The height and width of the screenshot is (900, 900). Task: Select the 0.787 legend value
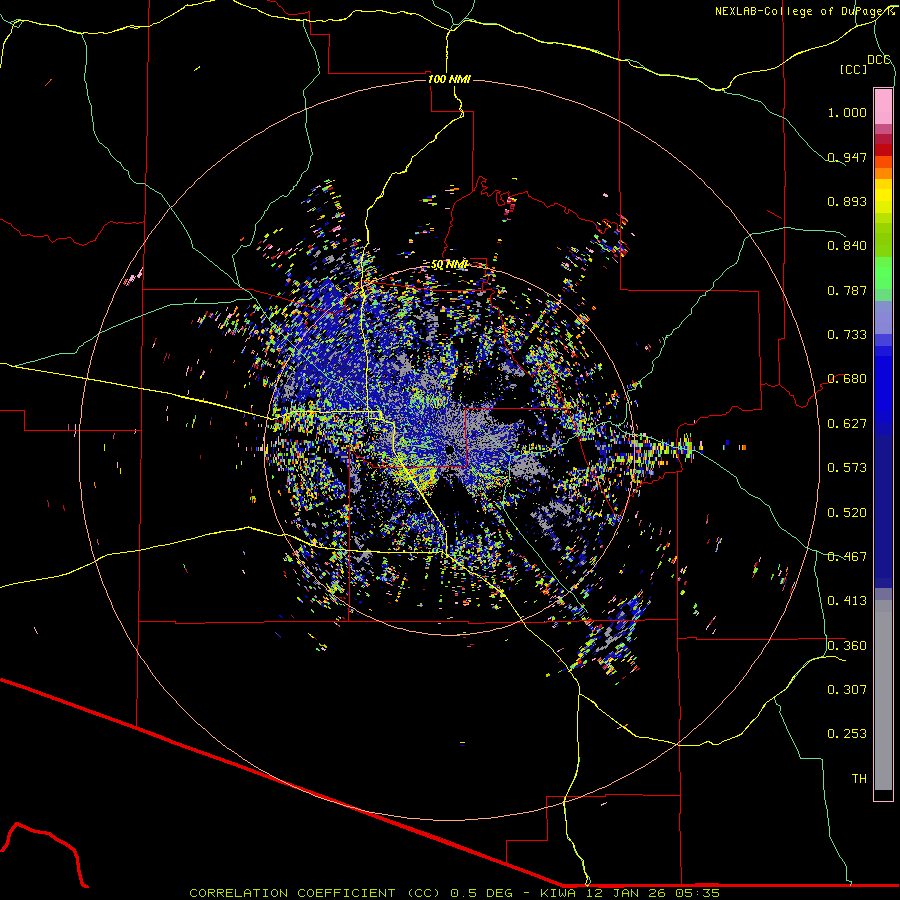(847, 290)
